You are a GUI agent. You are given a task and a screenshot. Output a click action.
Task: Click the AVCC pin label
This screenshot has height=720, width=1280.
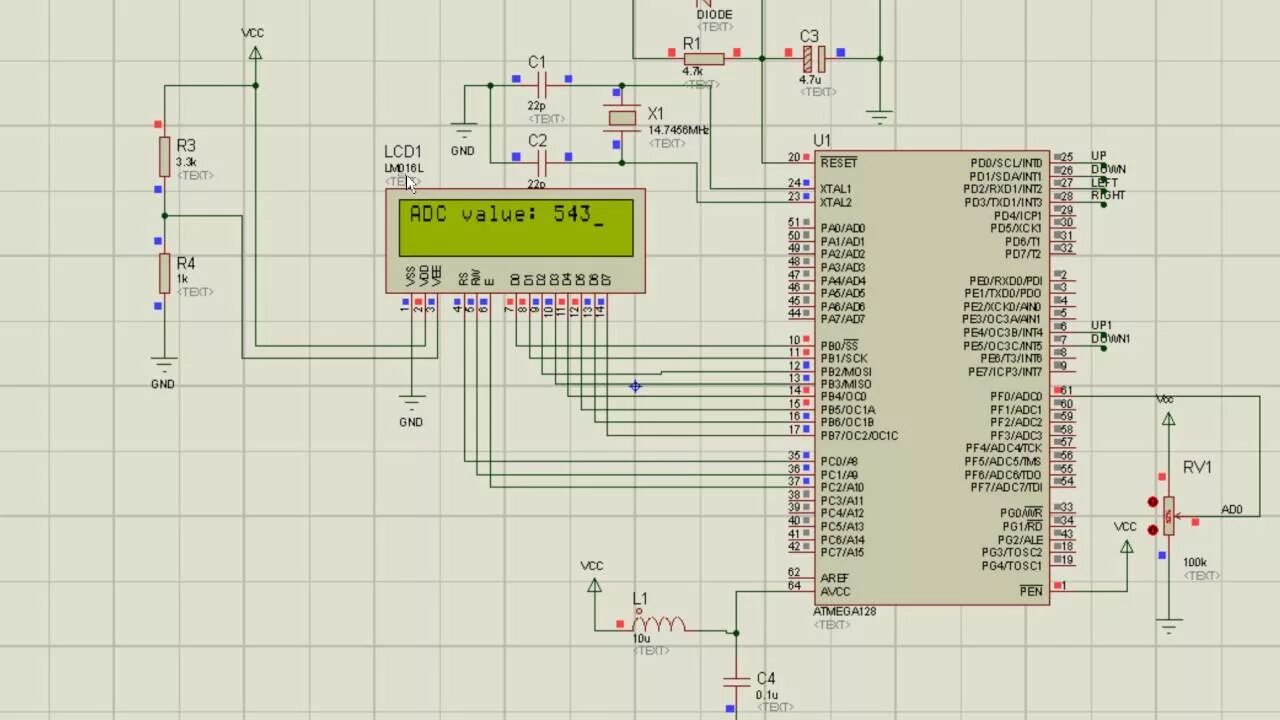[835, 592]
